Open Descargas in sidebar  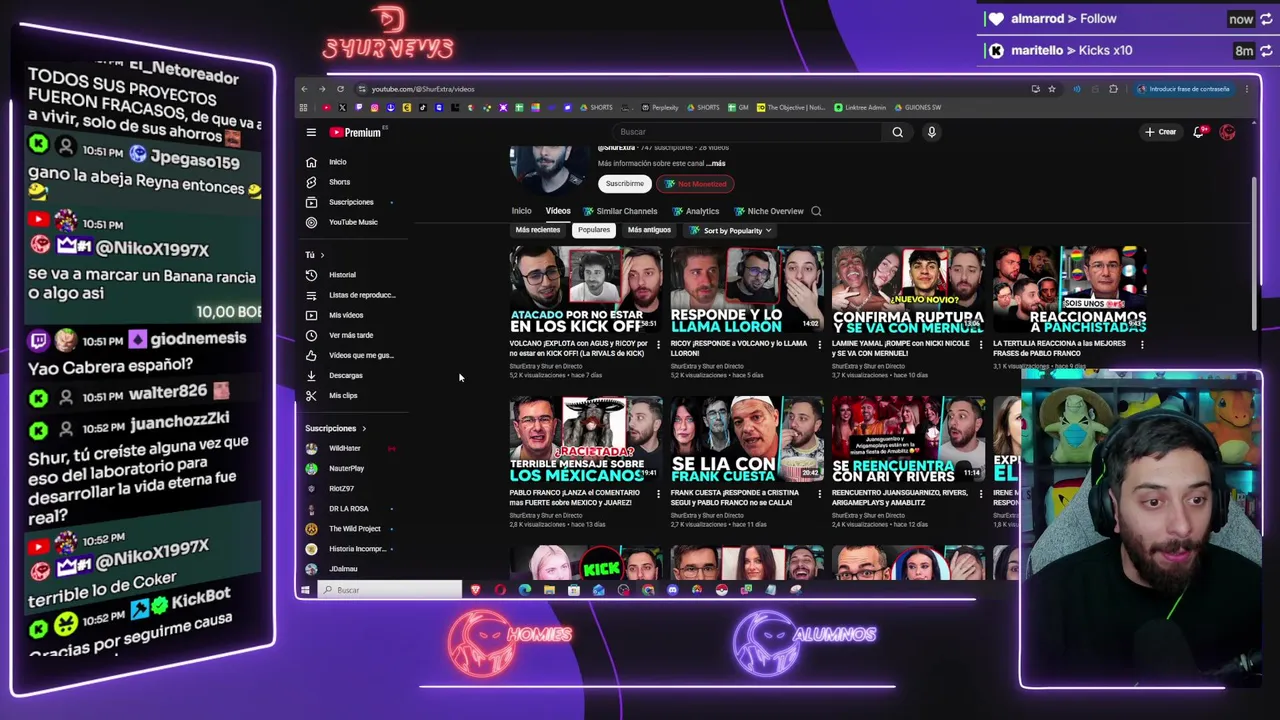(x=345, y=375)
